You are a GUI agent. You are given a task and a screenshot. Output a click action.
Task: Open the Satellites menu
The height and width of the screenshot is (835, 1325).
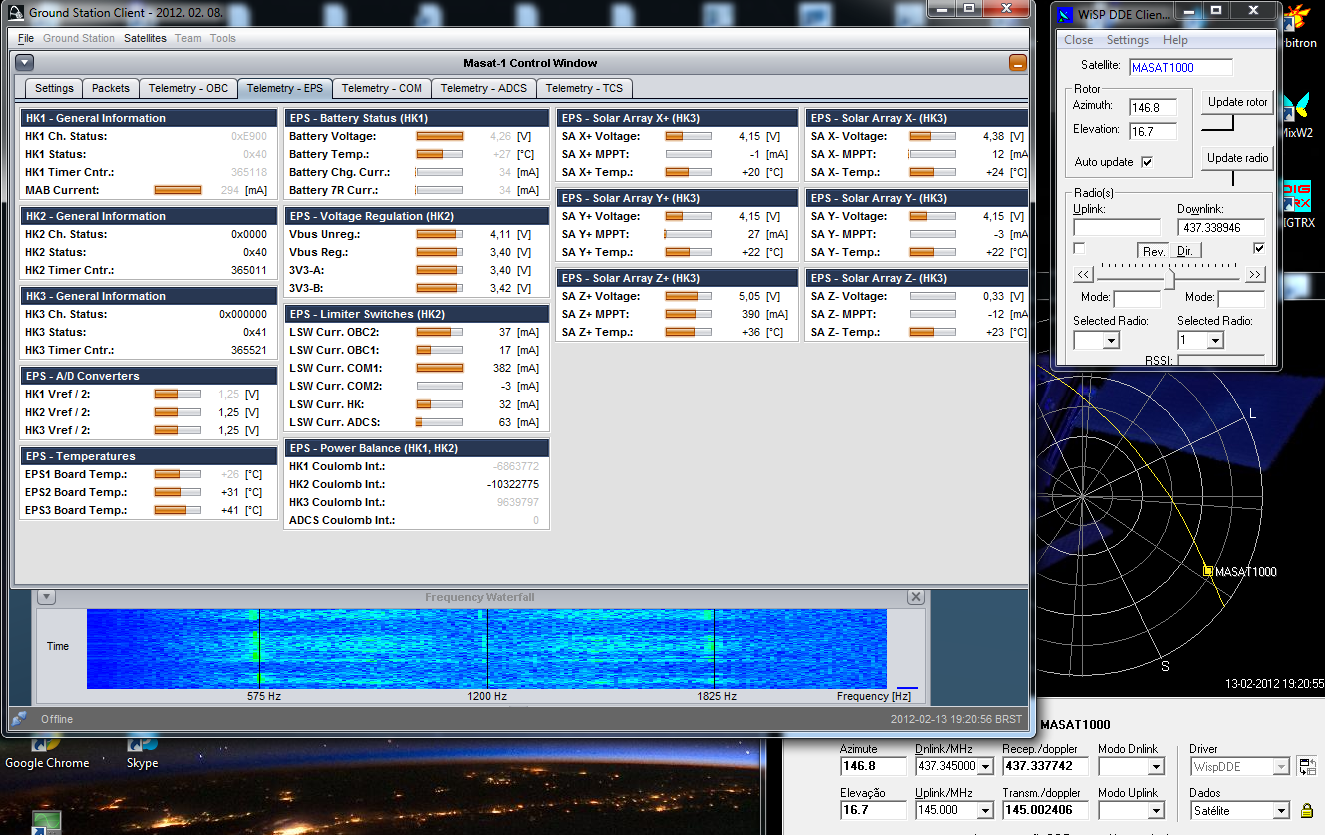[x=145, y=38]
